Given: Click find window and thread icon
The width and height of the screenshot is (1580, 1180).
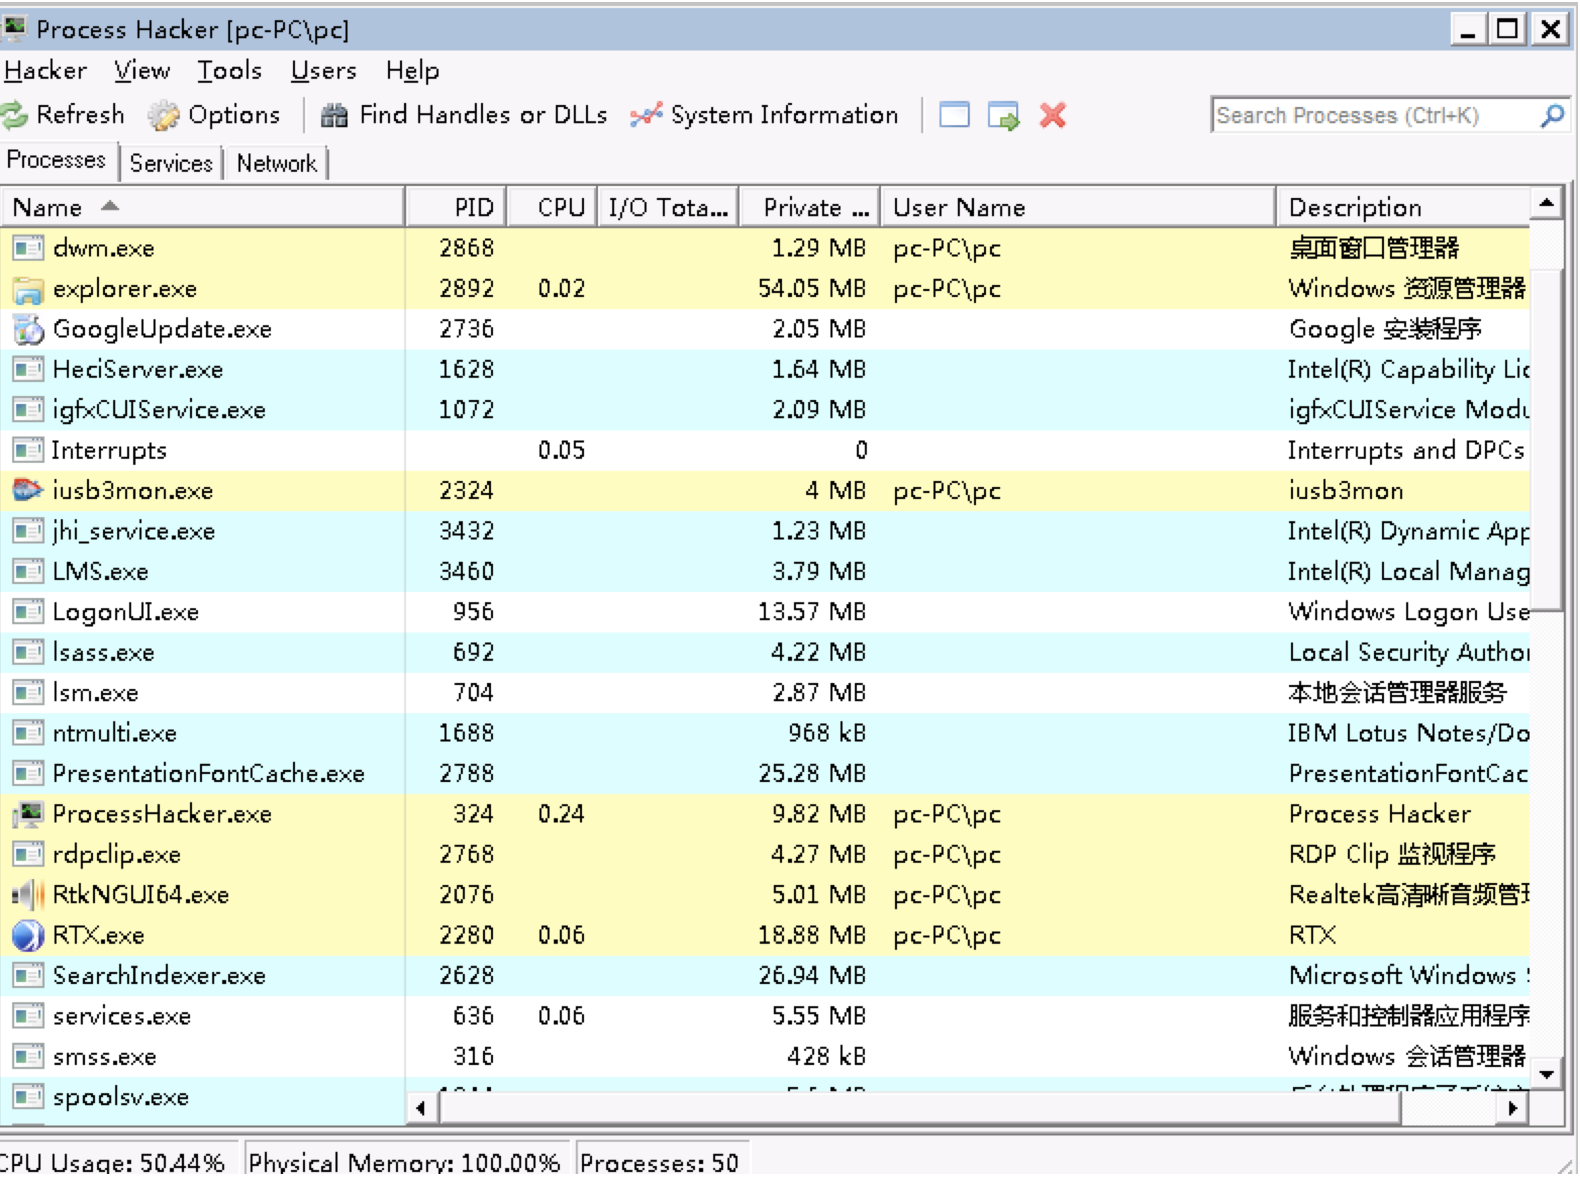Looking at the screenshot, I should click(x=1003, y=116).
